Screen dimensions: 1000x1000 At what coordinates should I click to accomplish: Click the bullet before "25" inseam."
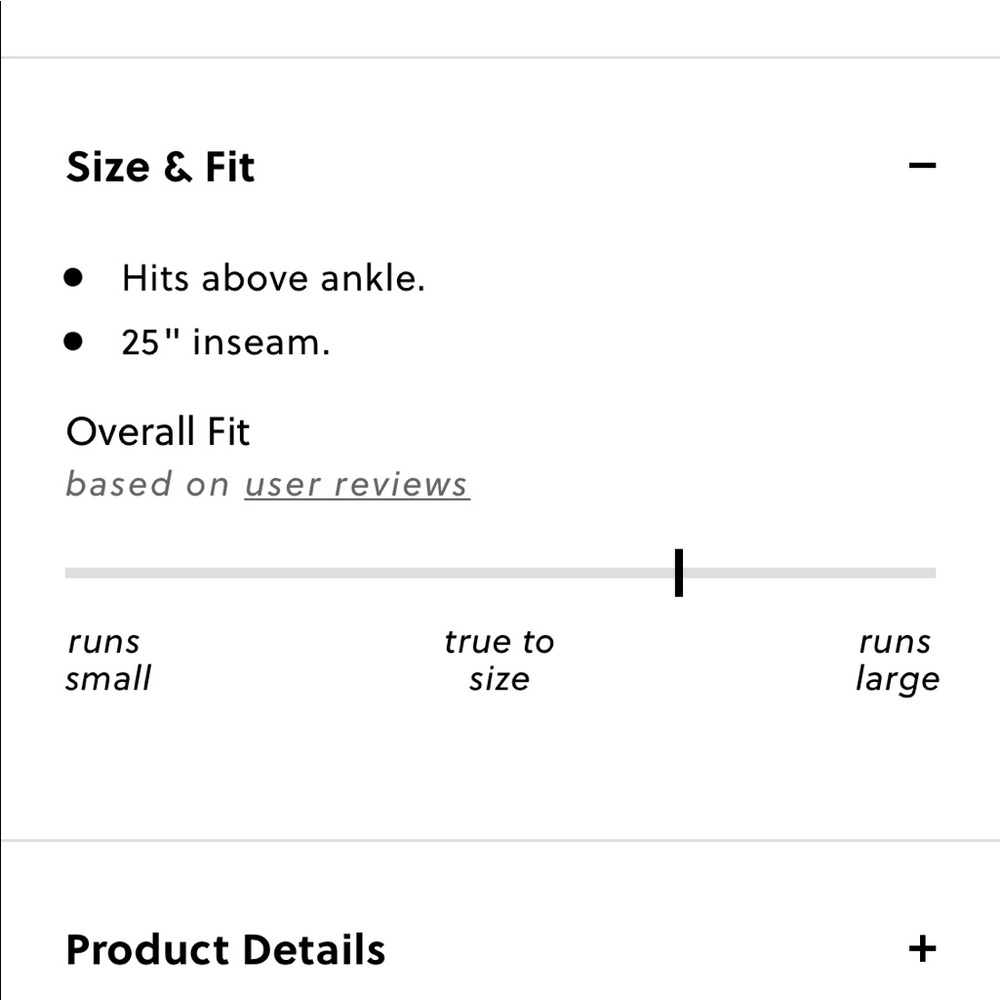(x=73, y=342)
